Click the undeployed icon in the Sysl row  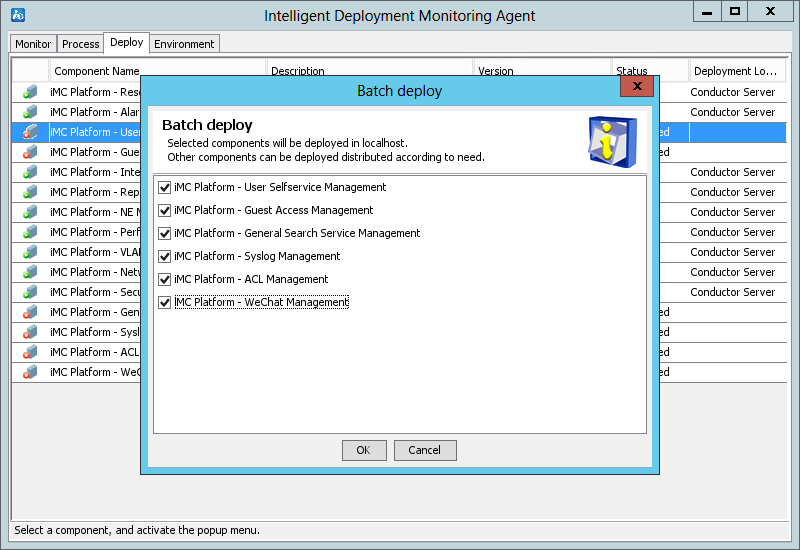coord(30,332)
